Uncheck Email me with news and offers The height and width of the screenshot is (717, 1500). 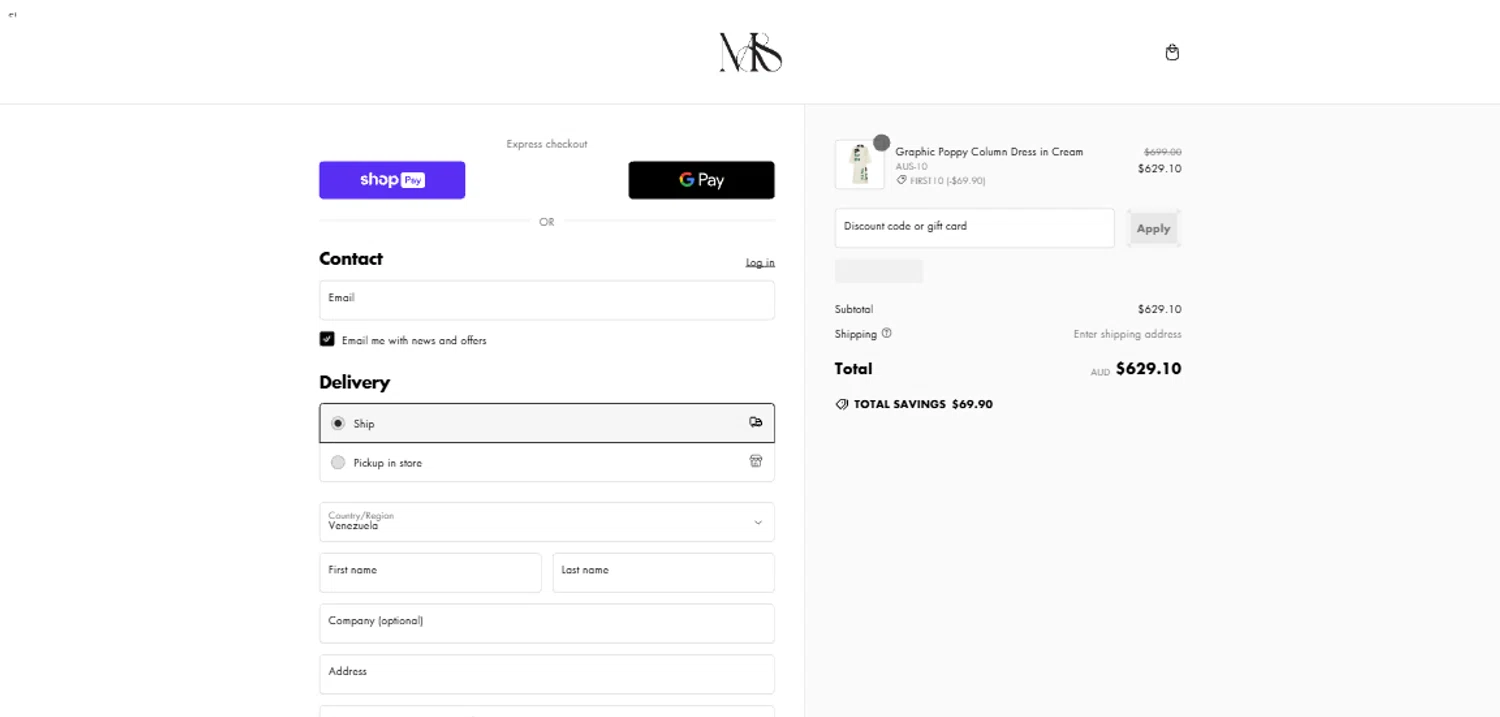327,339
